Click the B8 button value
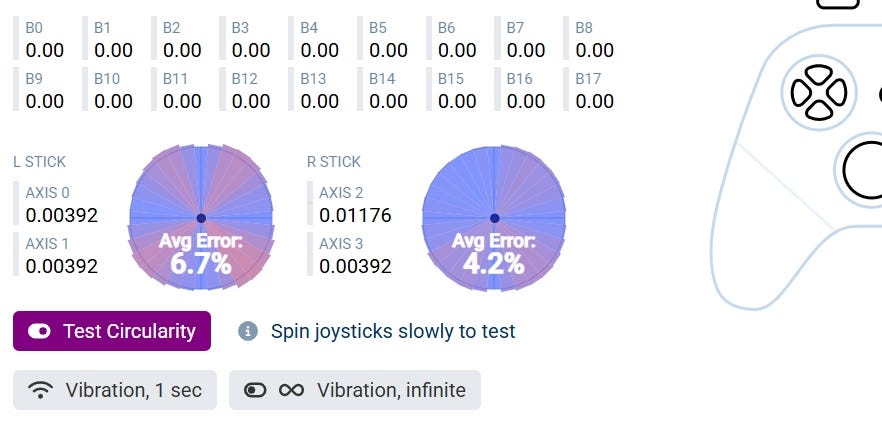 595,50
